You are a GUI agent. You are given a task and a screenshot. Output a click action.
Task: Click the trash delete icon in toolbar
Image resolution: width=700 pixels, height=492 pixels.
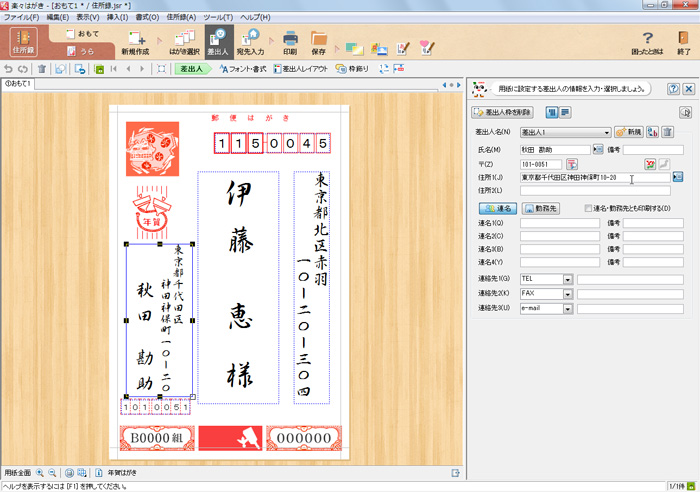42,69
